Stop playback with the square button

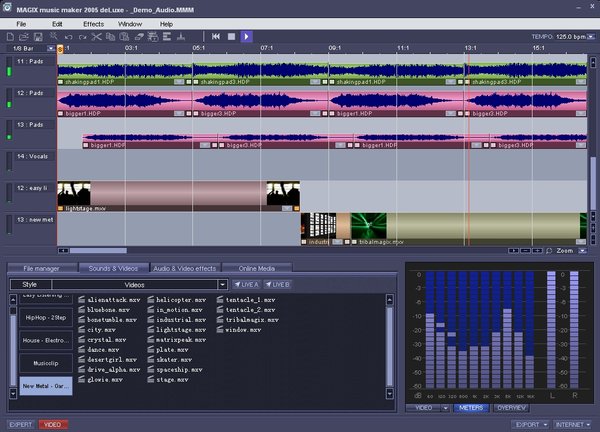click(x=231, y=36)
